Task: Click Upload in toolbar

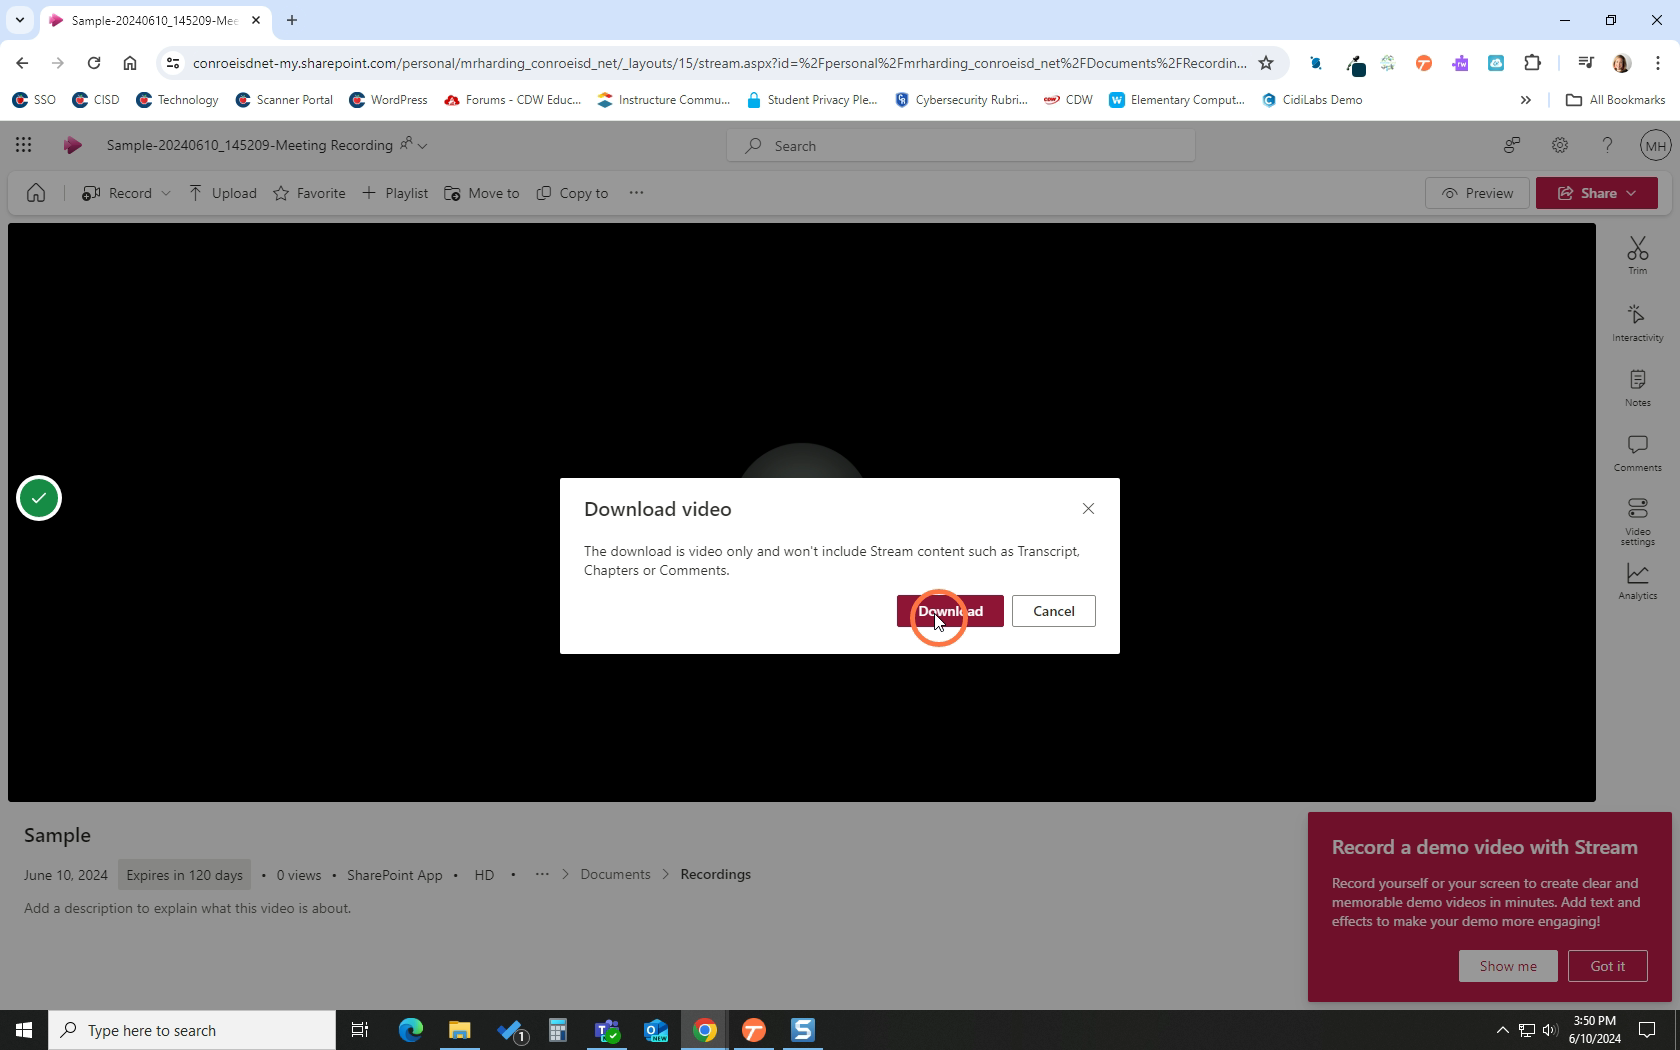Action: coord(222,193)
